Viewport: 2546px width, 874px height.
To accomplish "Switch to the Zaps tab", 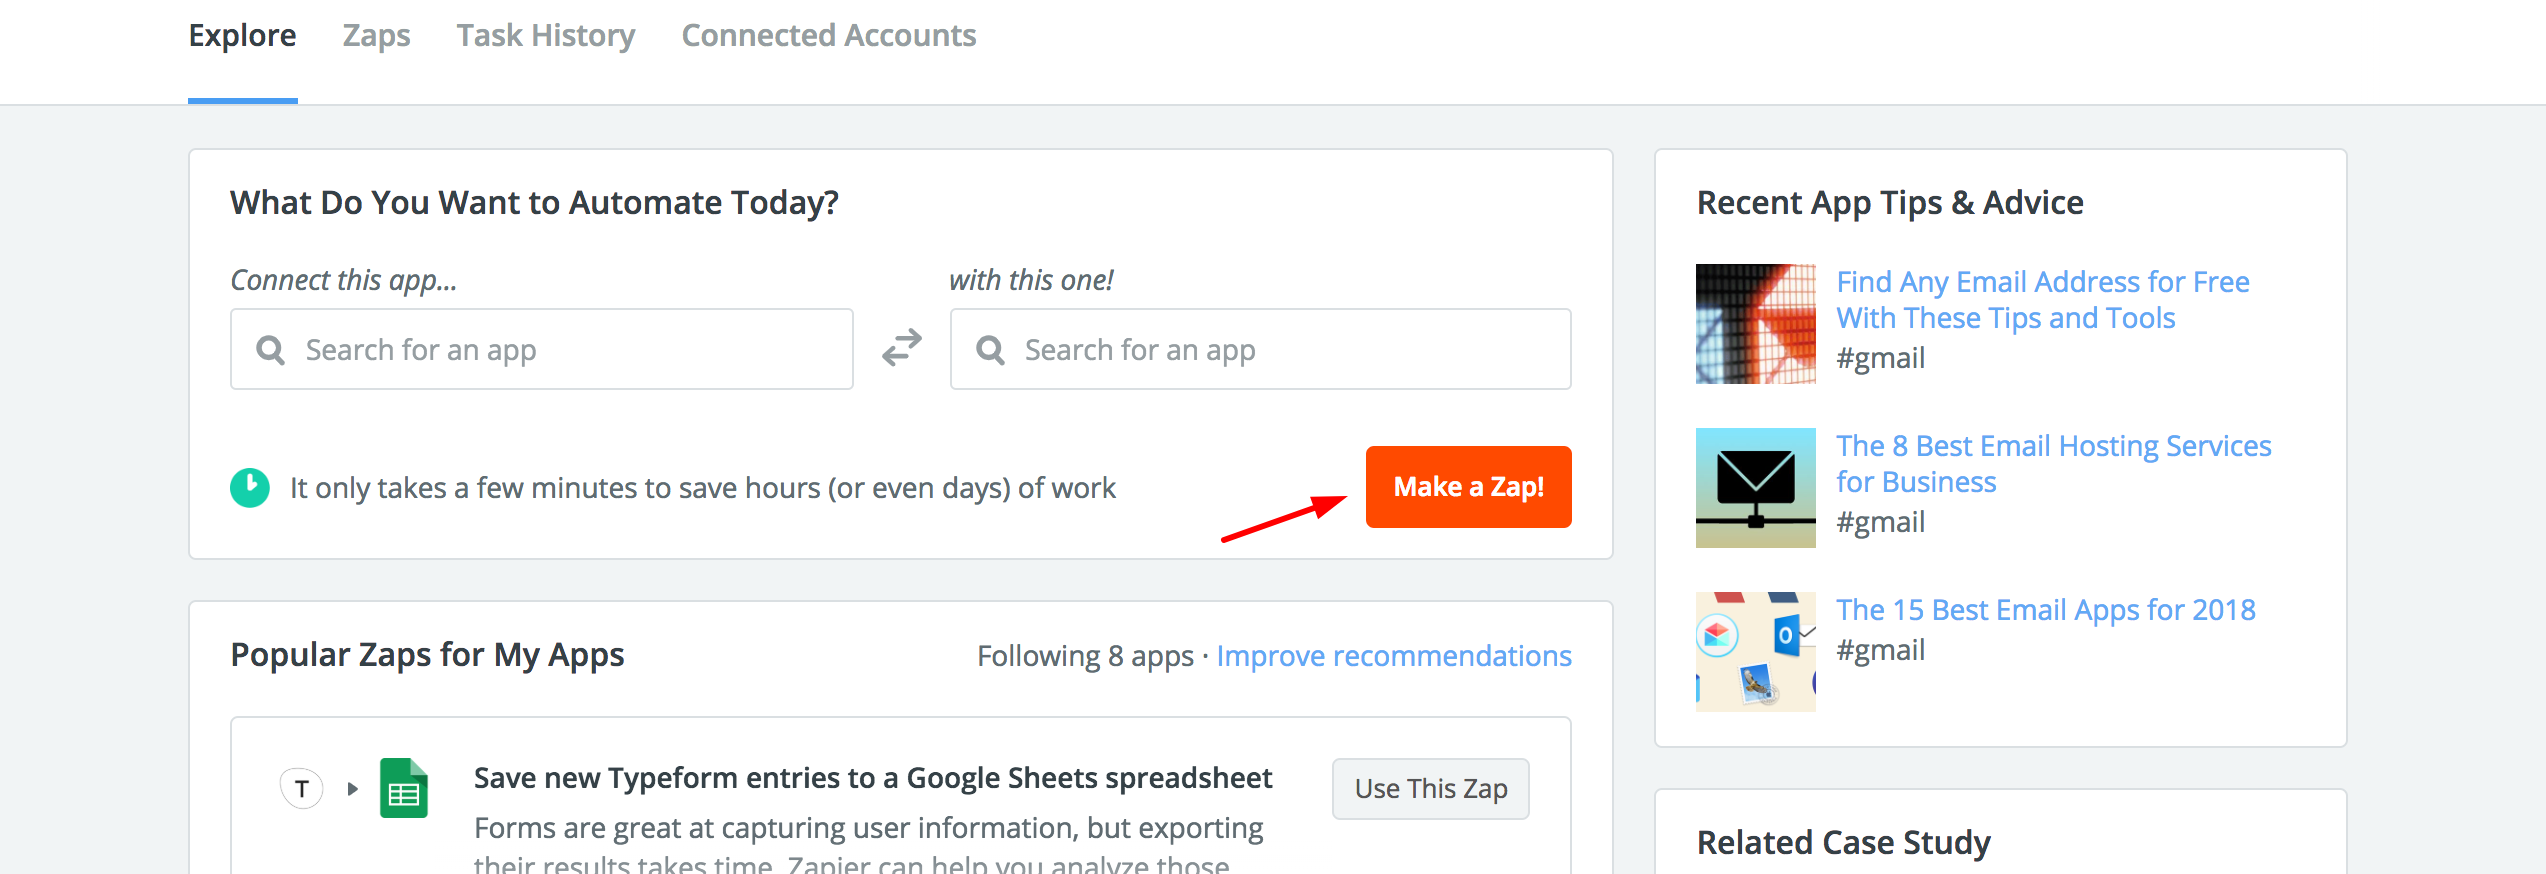I will pyautogui.click(x=376, y=36).
